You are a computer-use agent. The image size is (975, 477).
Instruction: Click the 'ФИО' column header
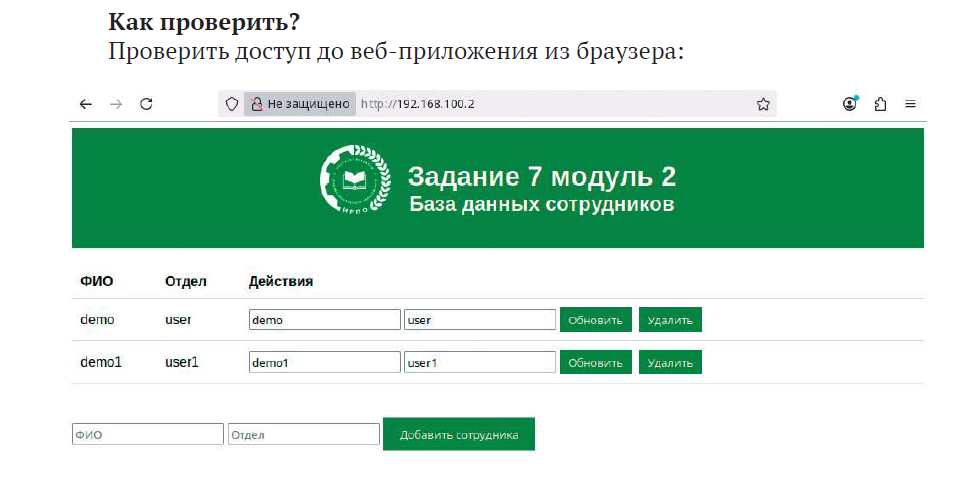point(96,281)
